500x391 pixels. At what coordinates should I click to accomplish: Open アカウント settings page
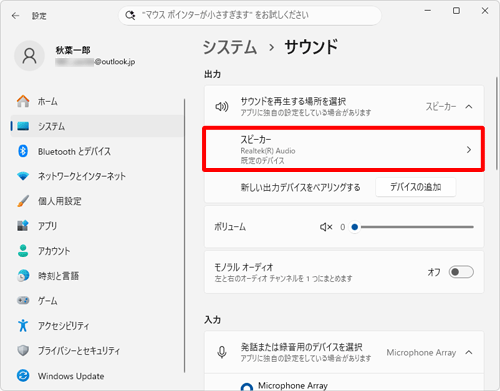(x=97, y=251)
